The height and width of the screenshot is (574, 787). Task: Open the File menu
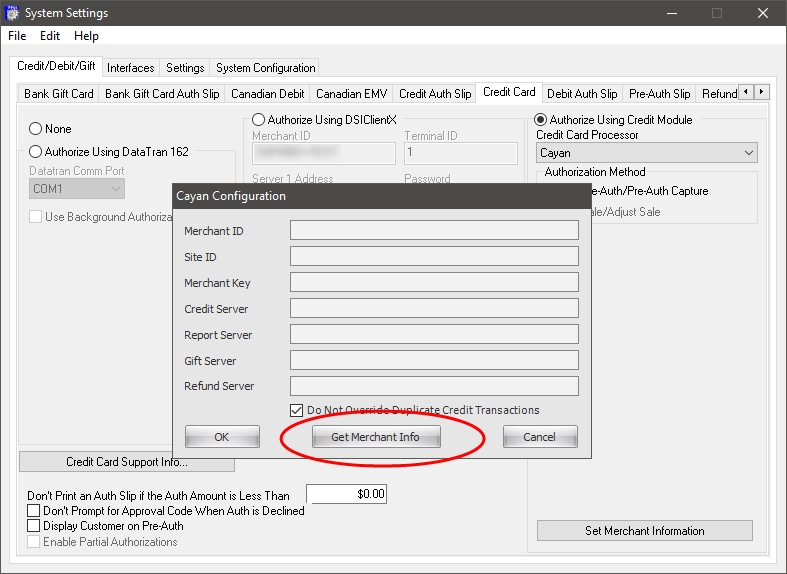[x=17, y=36]
